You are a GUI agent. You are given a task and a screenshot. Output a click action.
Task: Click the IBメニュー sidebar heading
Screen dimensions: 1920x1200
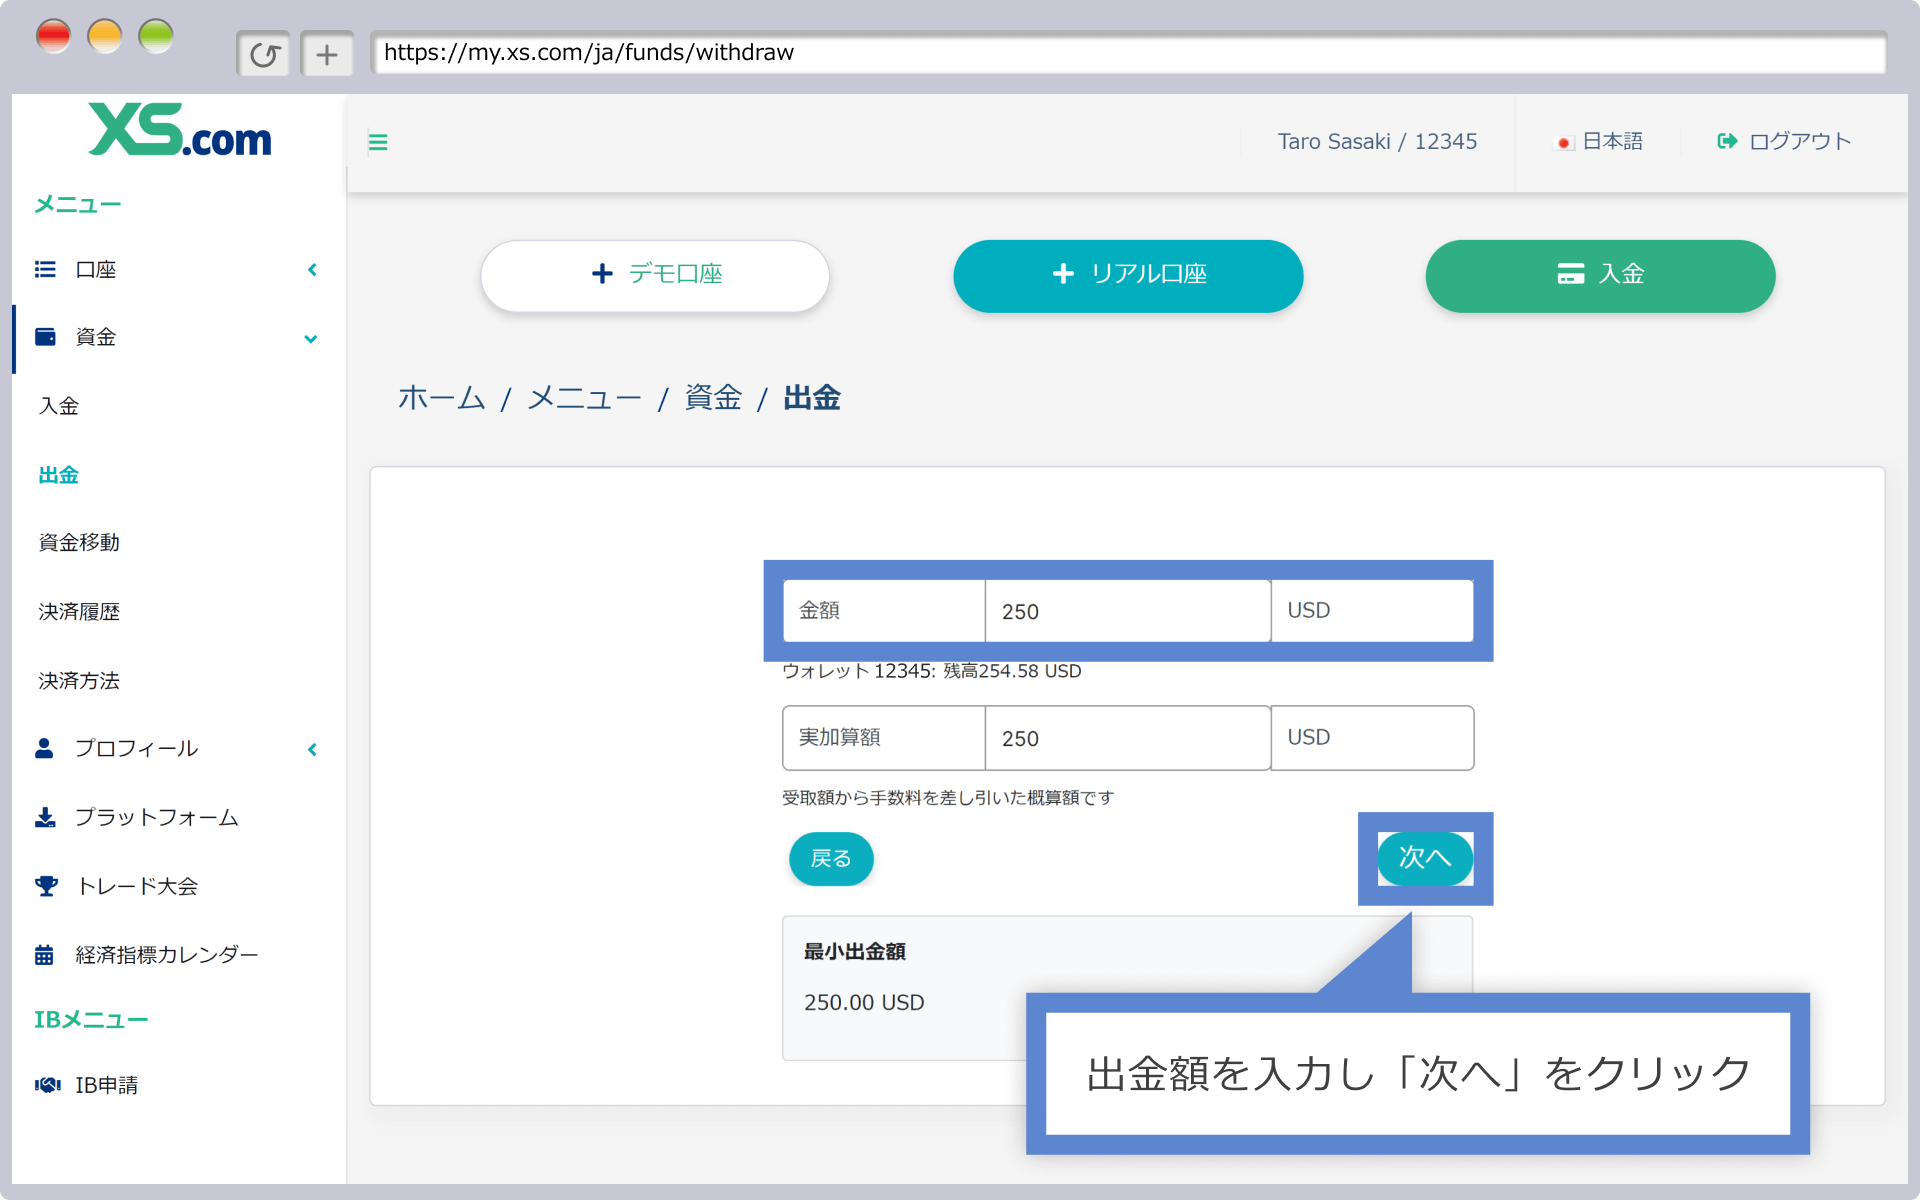click(x=91, y=1020)
